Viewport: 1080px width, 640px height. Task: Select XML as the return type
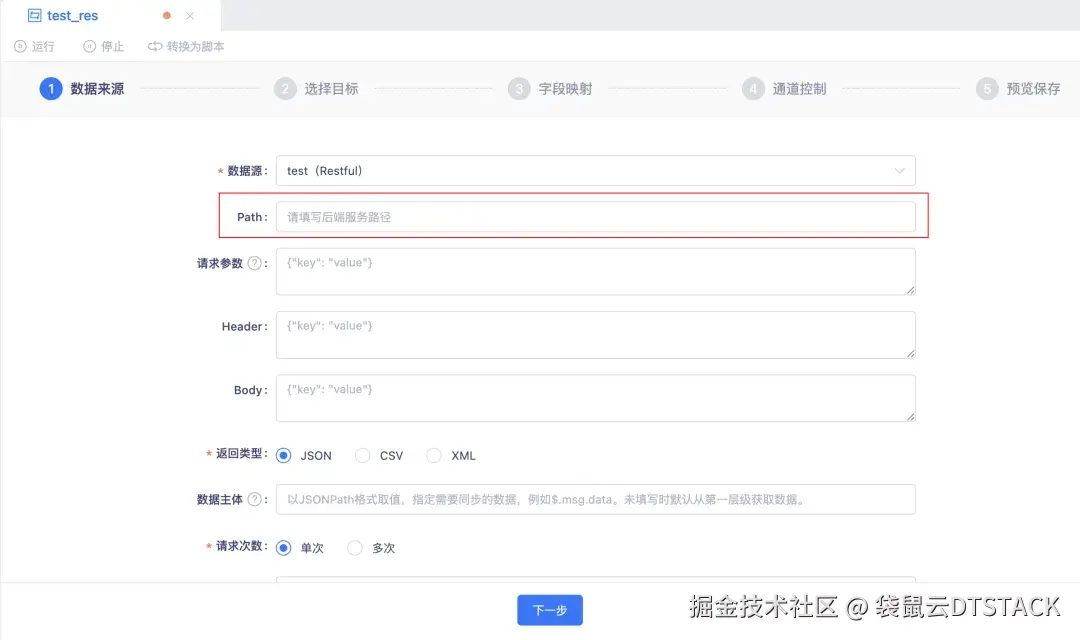(434, 455)
